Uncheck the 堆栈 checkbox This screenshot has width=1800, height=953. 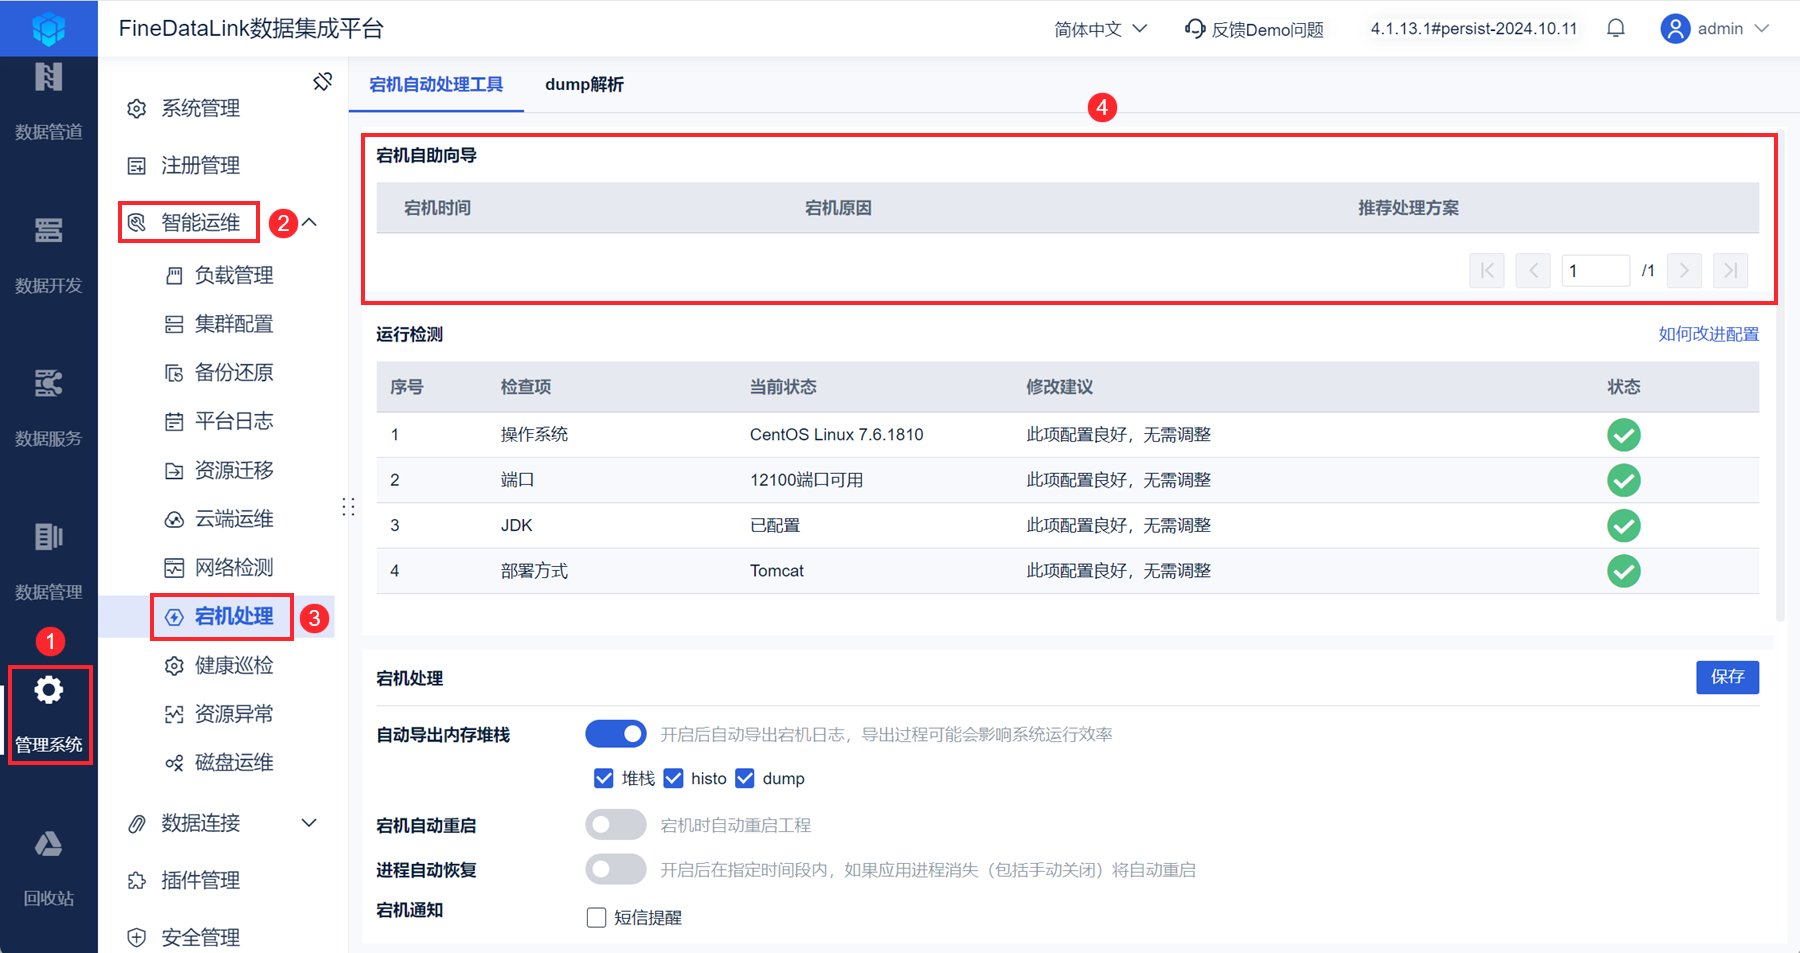[604, 778]
